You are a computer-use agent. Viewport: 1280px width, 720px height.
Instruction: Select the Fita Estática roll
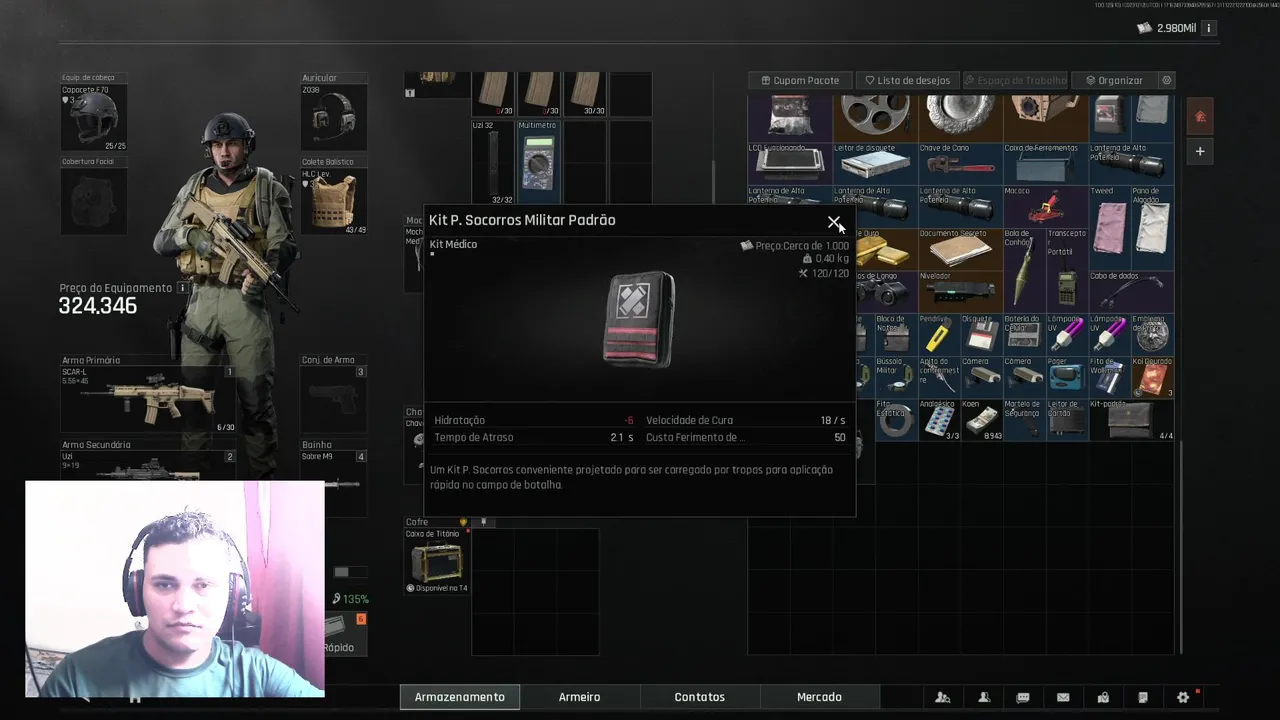[896, 420]
